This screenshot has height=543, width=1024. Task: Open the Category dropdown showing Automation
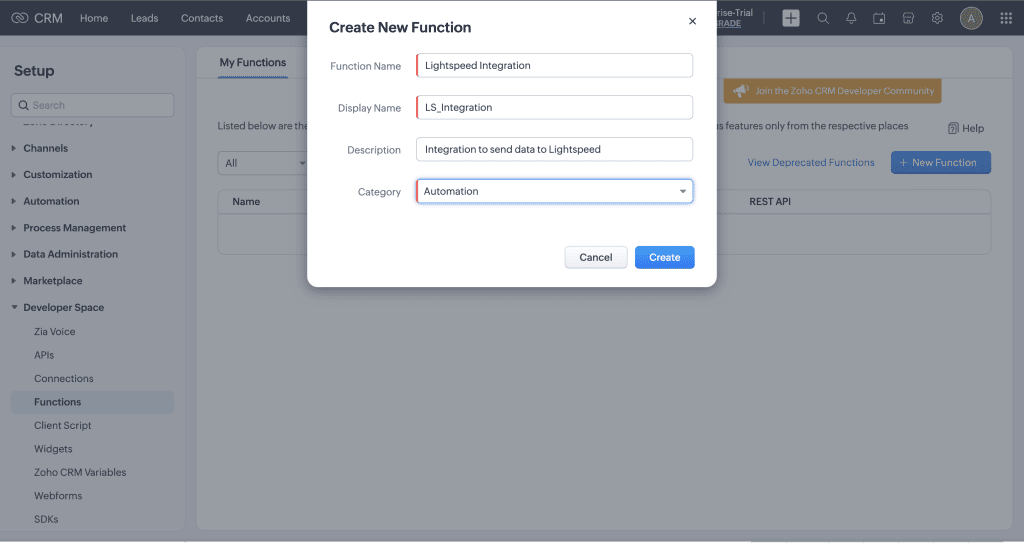coord(554,191)
